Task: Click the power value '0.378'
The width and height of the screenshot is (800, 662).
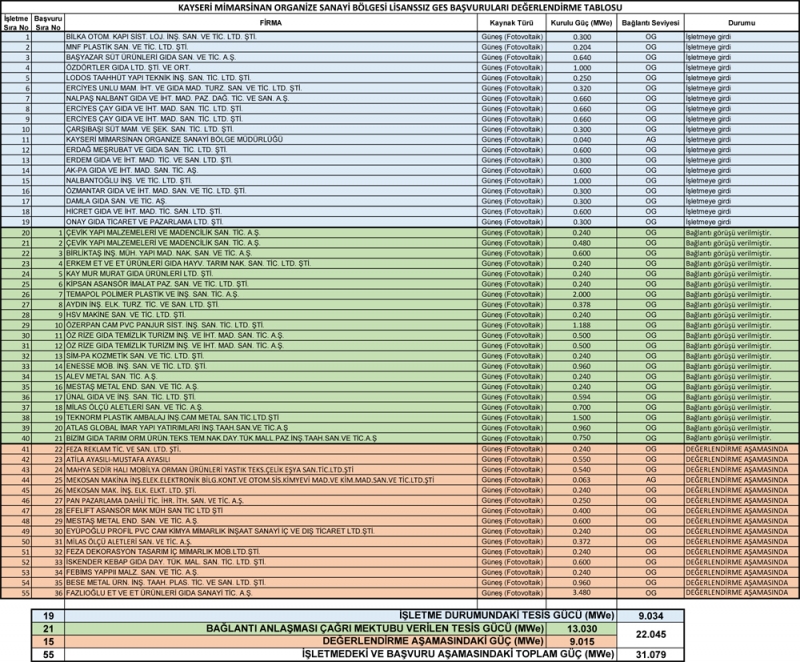Action: 582,304
